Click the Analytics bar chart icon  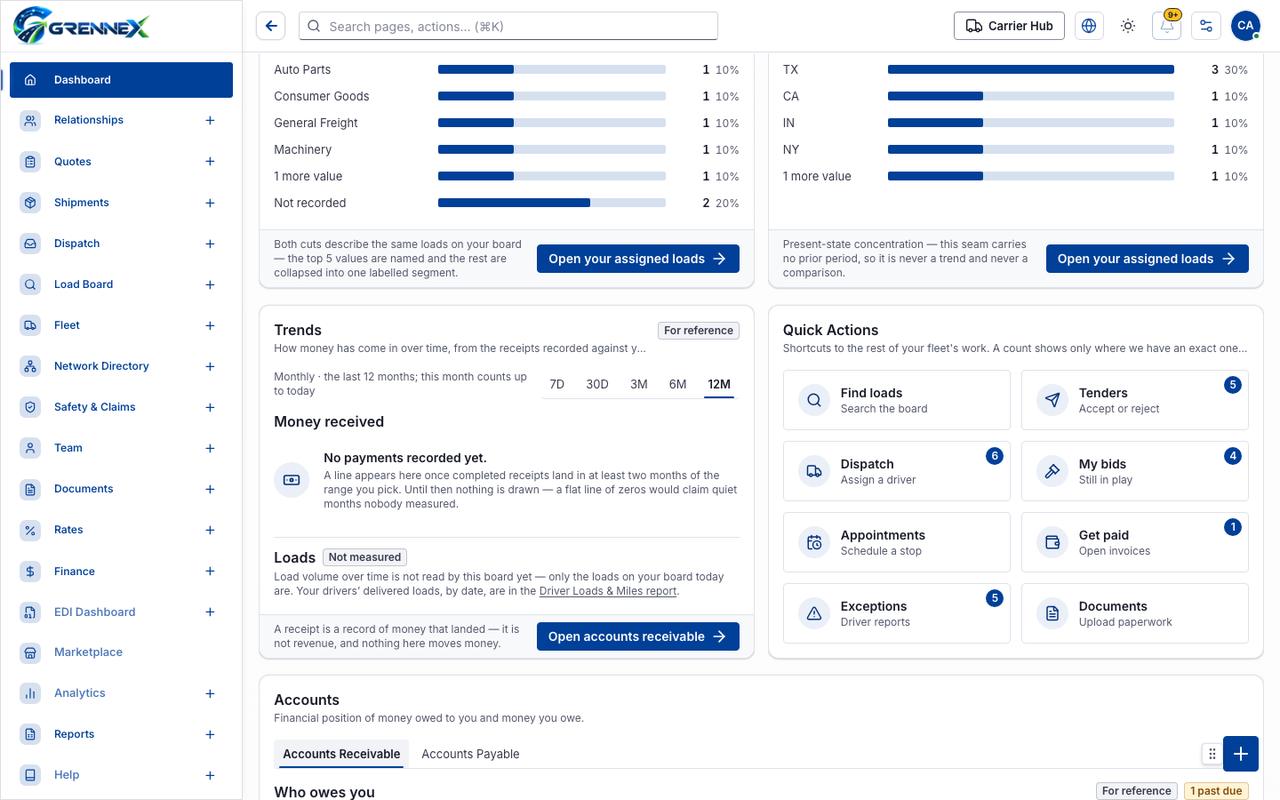[x=31, y=693]
